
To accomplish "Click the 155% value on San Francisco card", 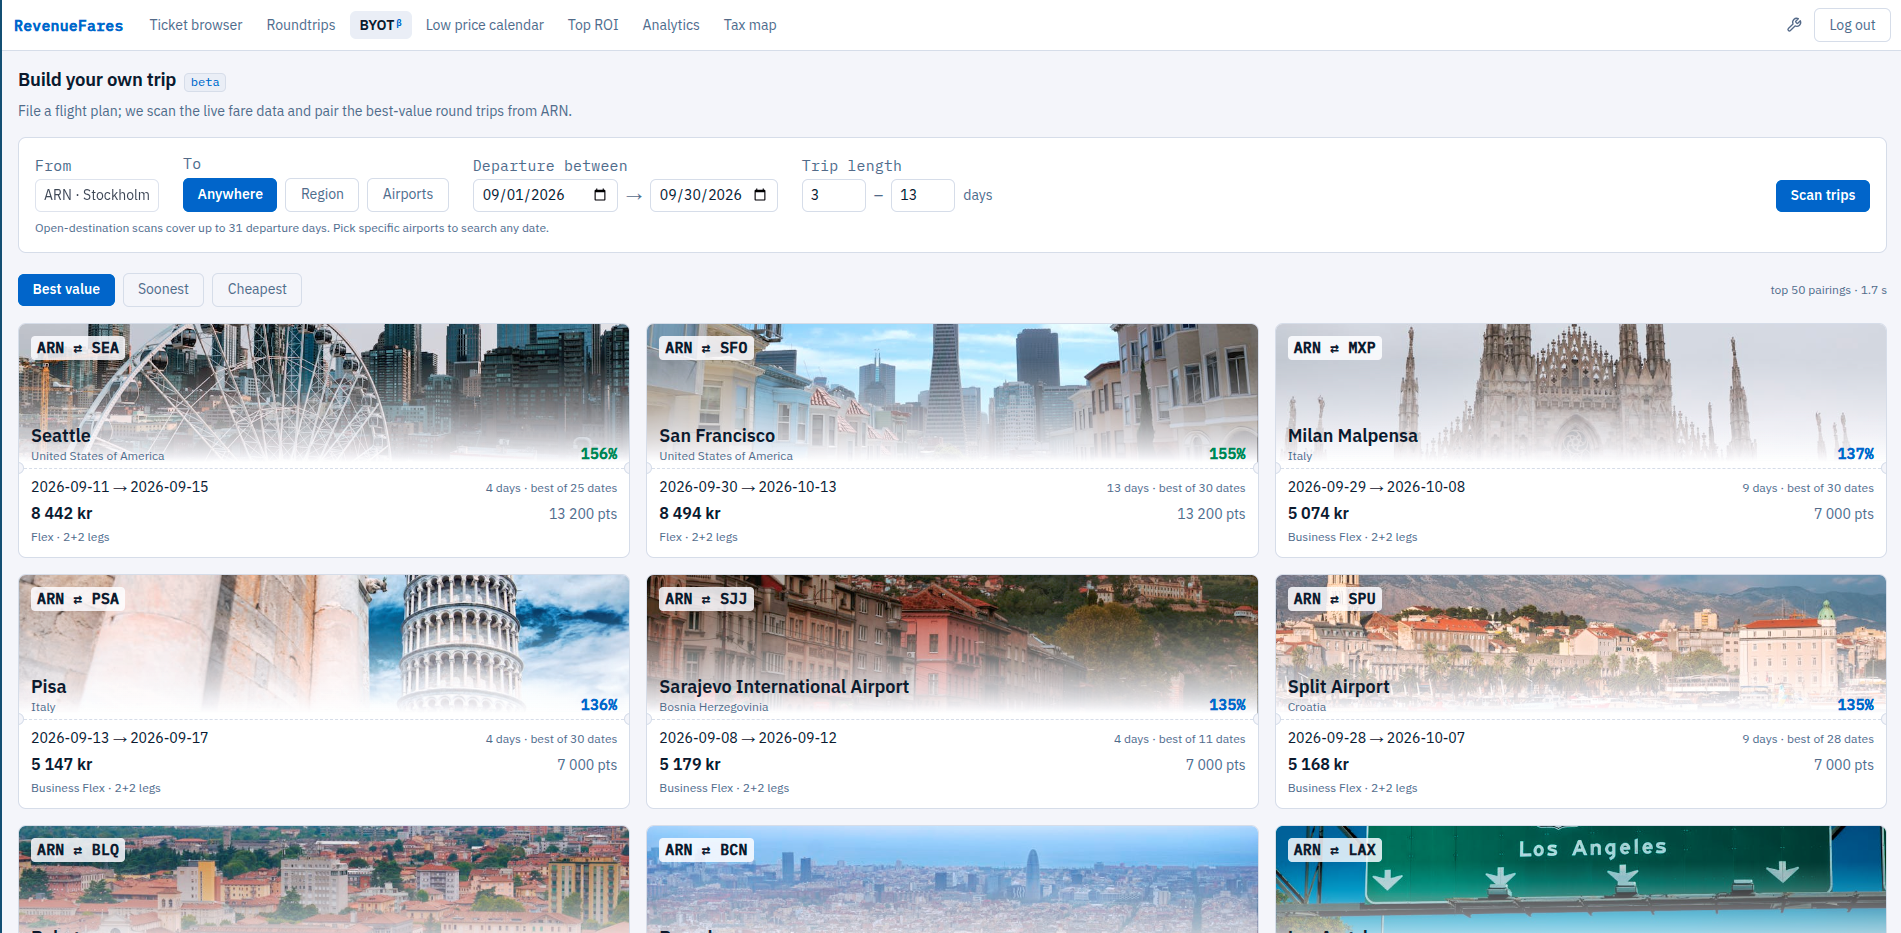I will pos(1227,454).
